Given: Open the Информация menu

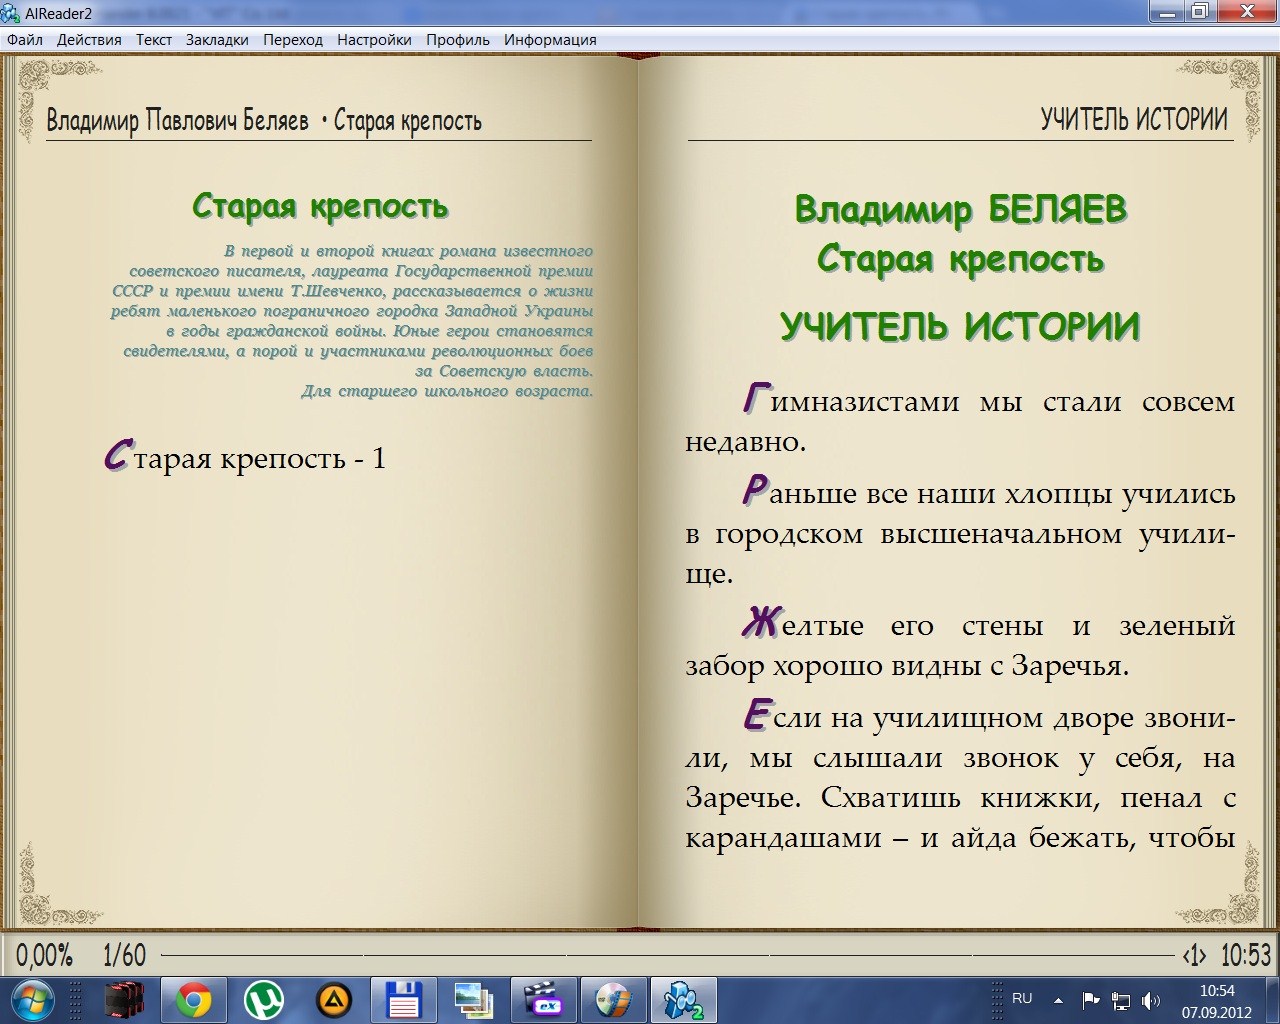Looking at the screenshot, I should [x=550, y=40].
